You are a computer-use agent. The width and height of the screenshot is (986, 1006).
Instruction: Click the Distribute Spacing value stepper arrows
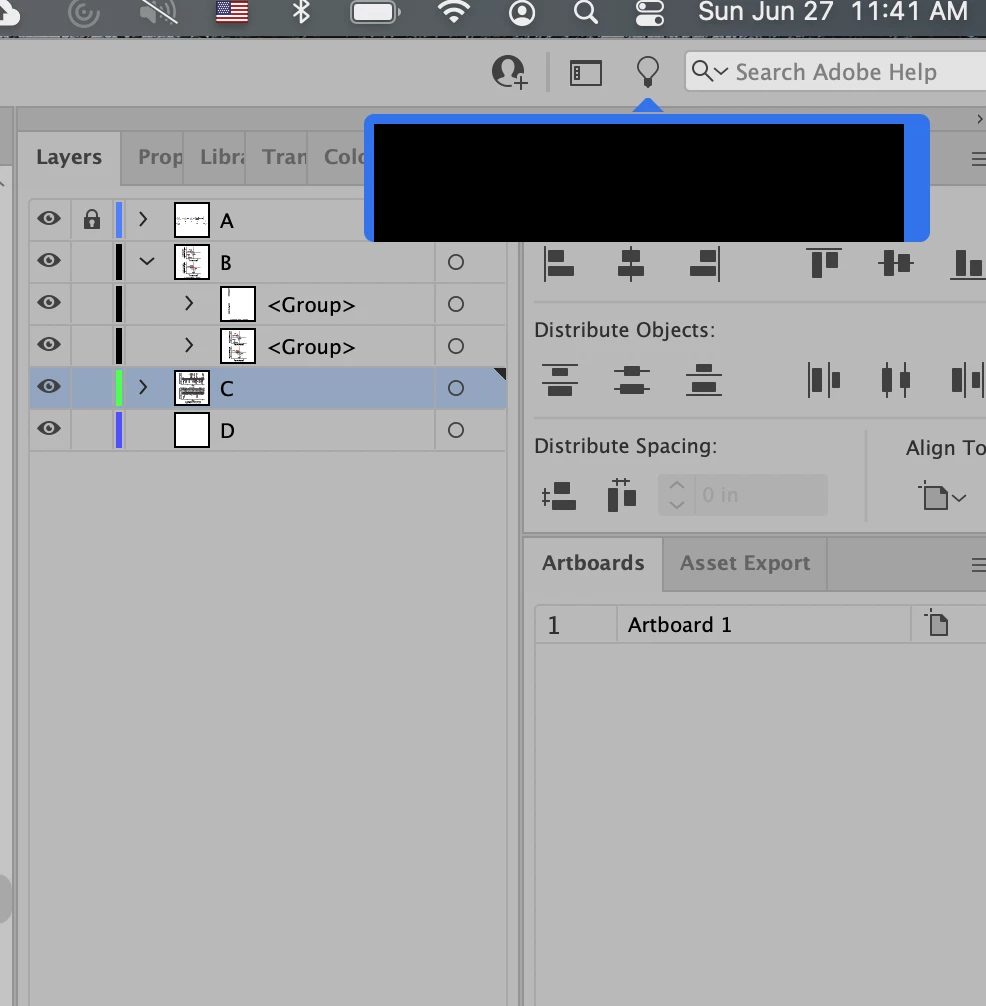676,495
